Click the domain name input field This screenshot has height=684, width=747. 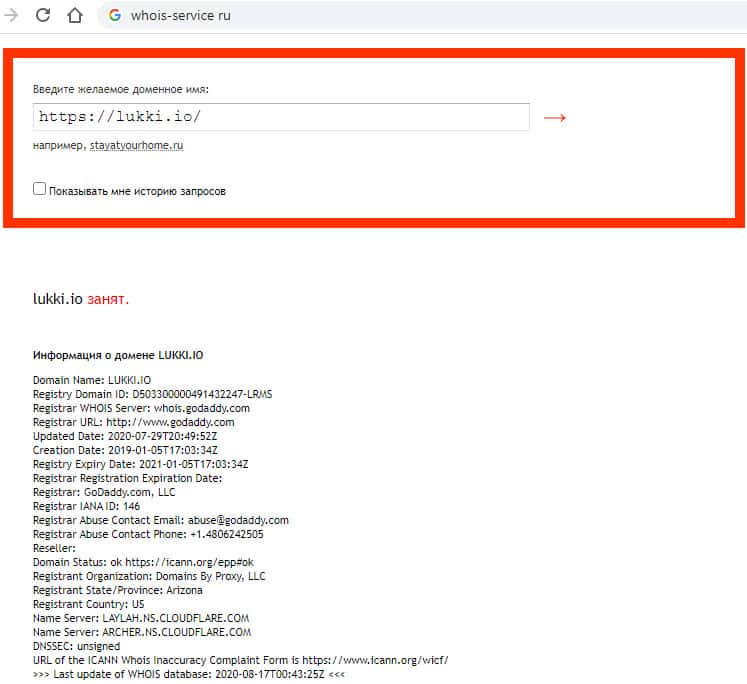[x=281, y=117]
